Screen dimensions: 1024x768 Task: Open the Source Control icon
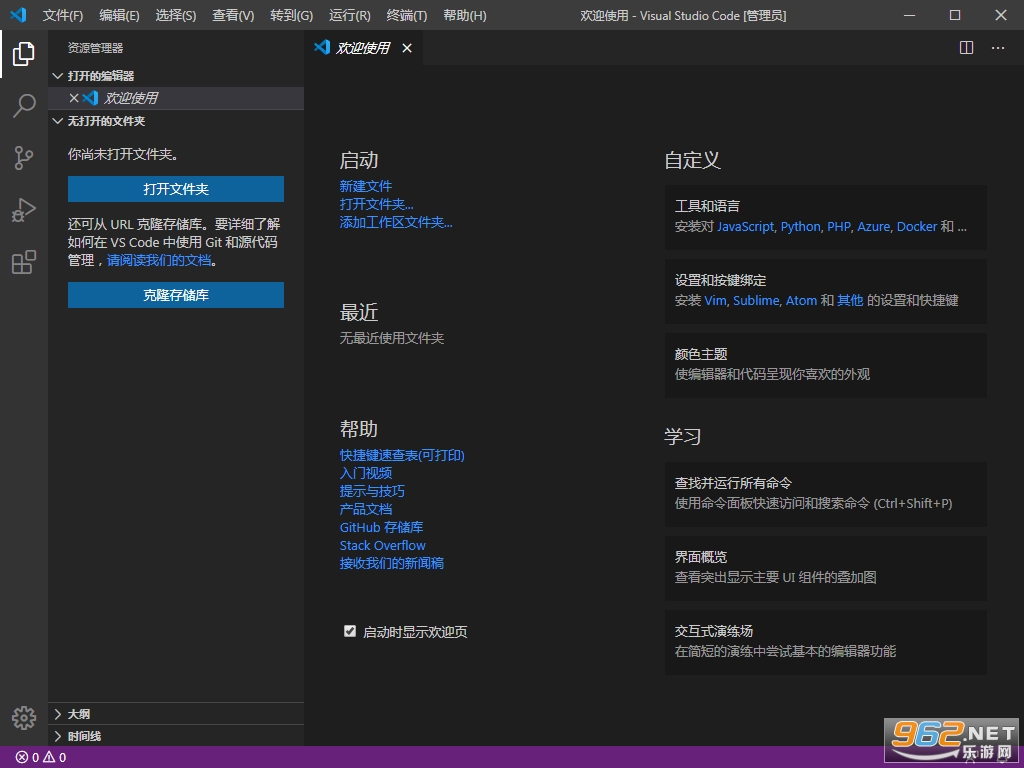[x=24, y=157]
